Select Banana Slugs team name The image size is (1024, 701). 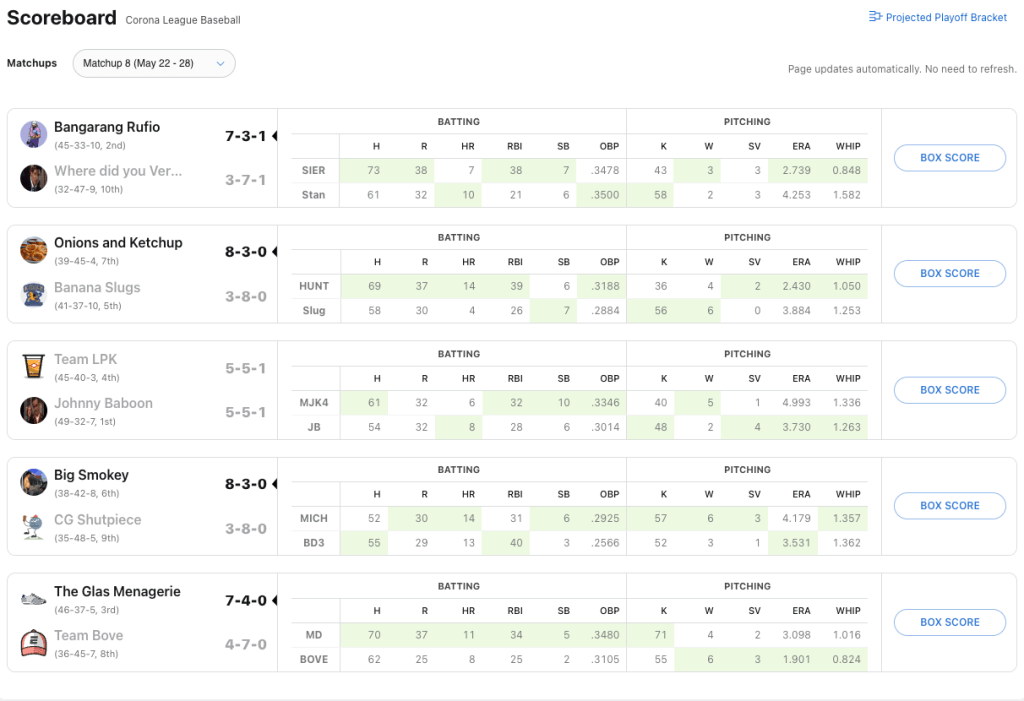(97, 287)
